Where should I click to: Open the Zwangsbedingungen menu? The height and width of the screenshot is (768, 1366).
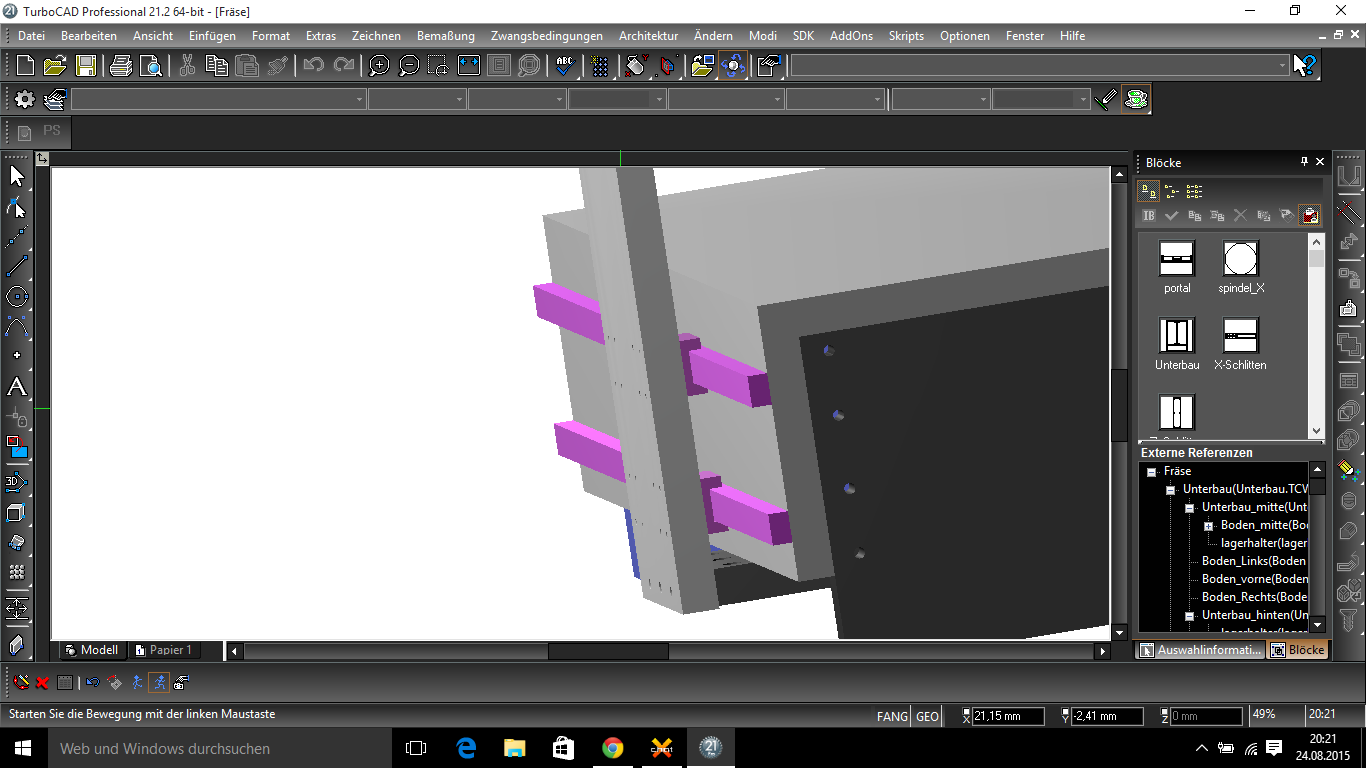point(547,36)
